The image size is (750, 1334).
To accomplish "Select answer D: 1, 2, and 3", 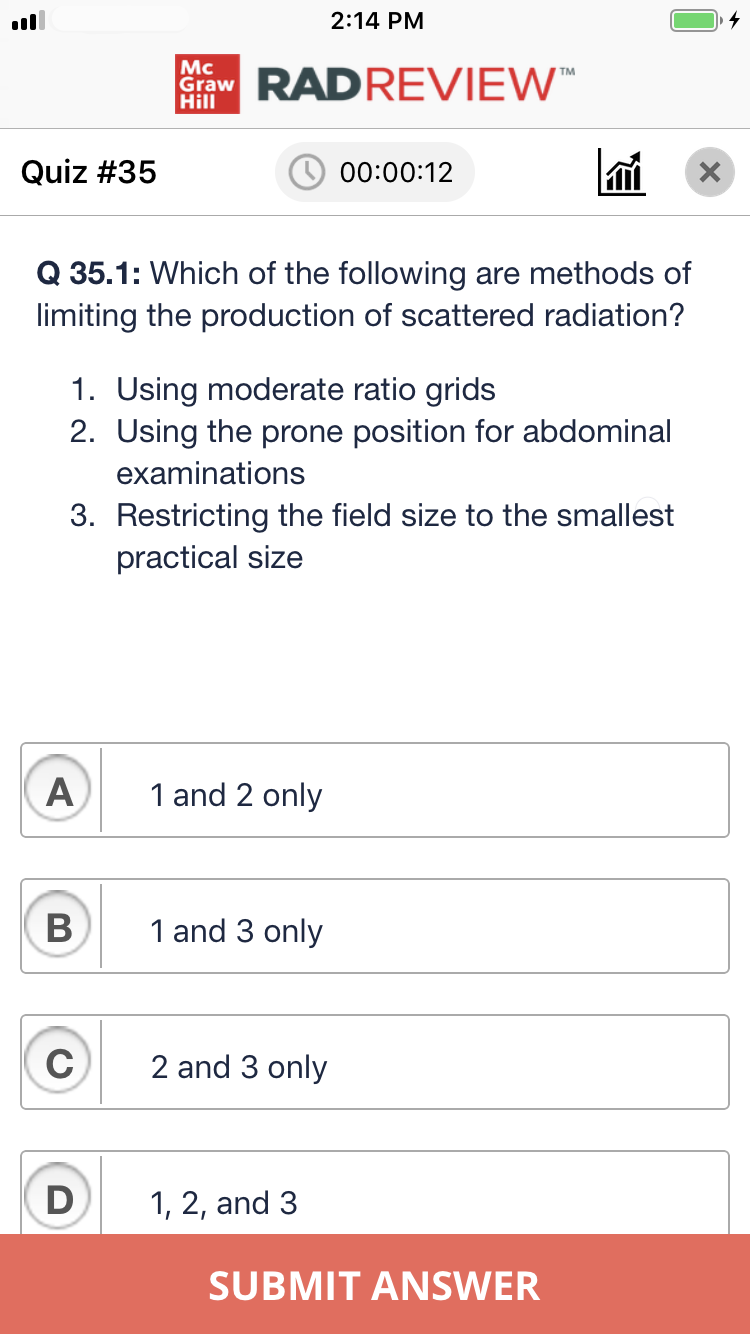I will pos(375,1196).
